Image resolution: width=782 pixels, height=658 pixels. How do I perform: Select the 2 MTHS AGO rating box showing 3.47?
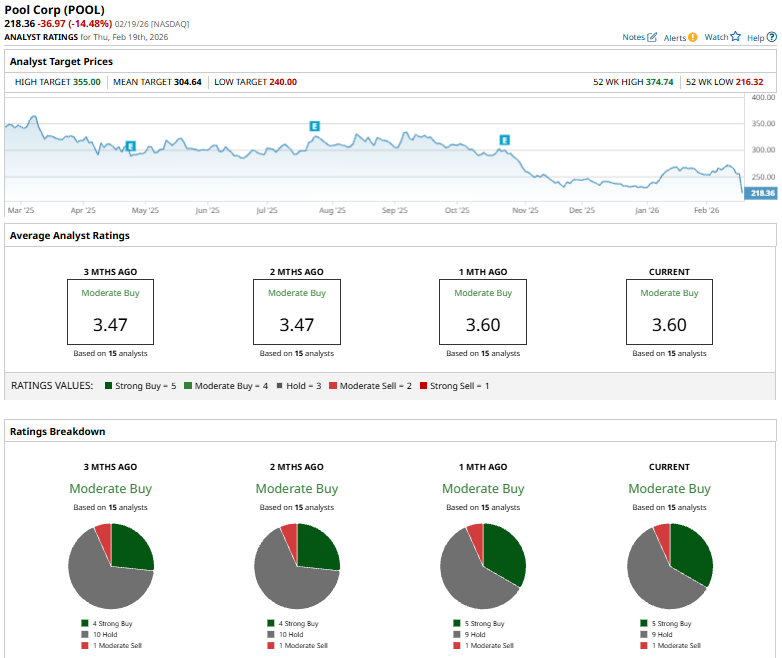pos(296,312)
